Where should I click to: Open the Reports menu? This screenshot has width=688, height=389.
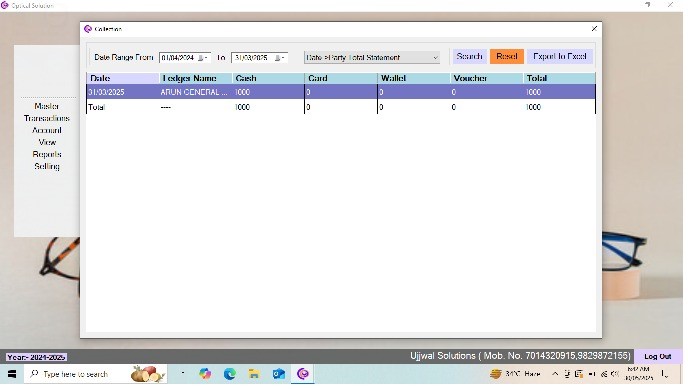pyautogui.click(x=47, y=154)
